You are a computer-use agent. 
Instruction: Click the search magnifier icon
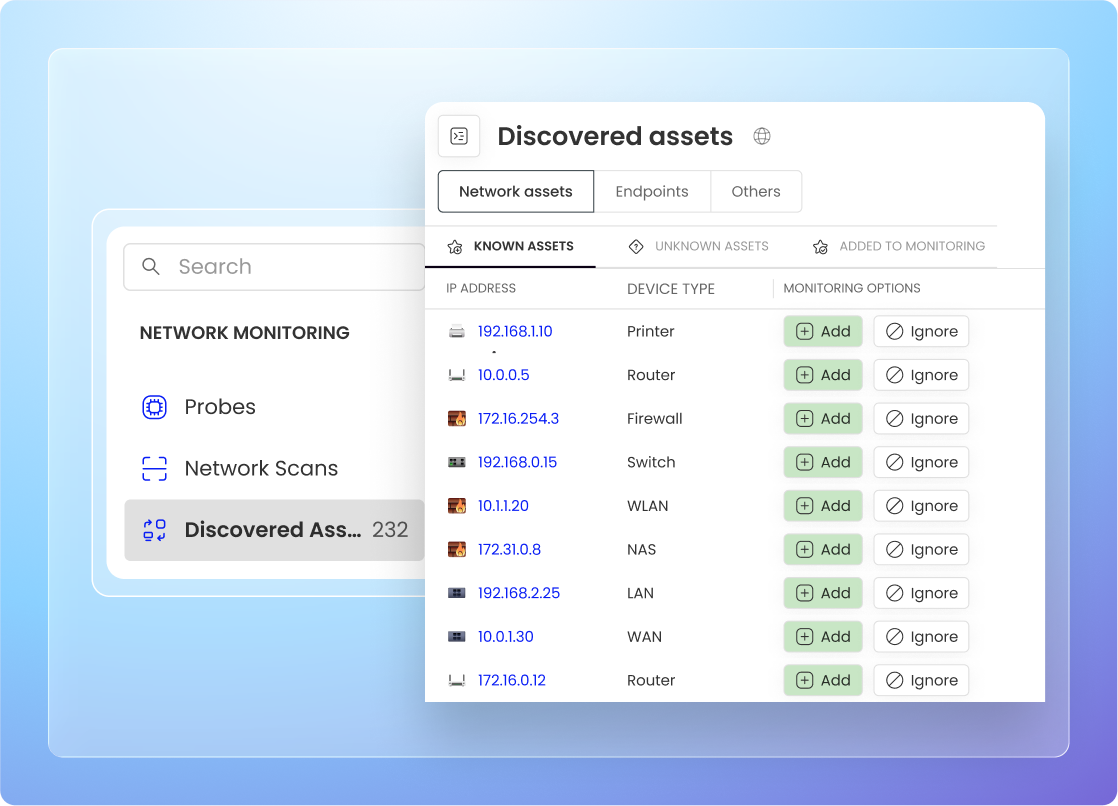tap(151, 267)
